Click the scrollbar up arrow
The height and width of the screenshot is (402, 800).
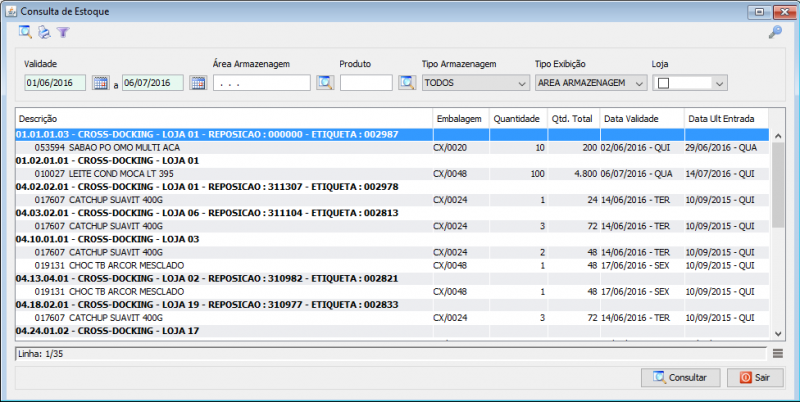[x=778, y=136]
